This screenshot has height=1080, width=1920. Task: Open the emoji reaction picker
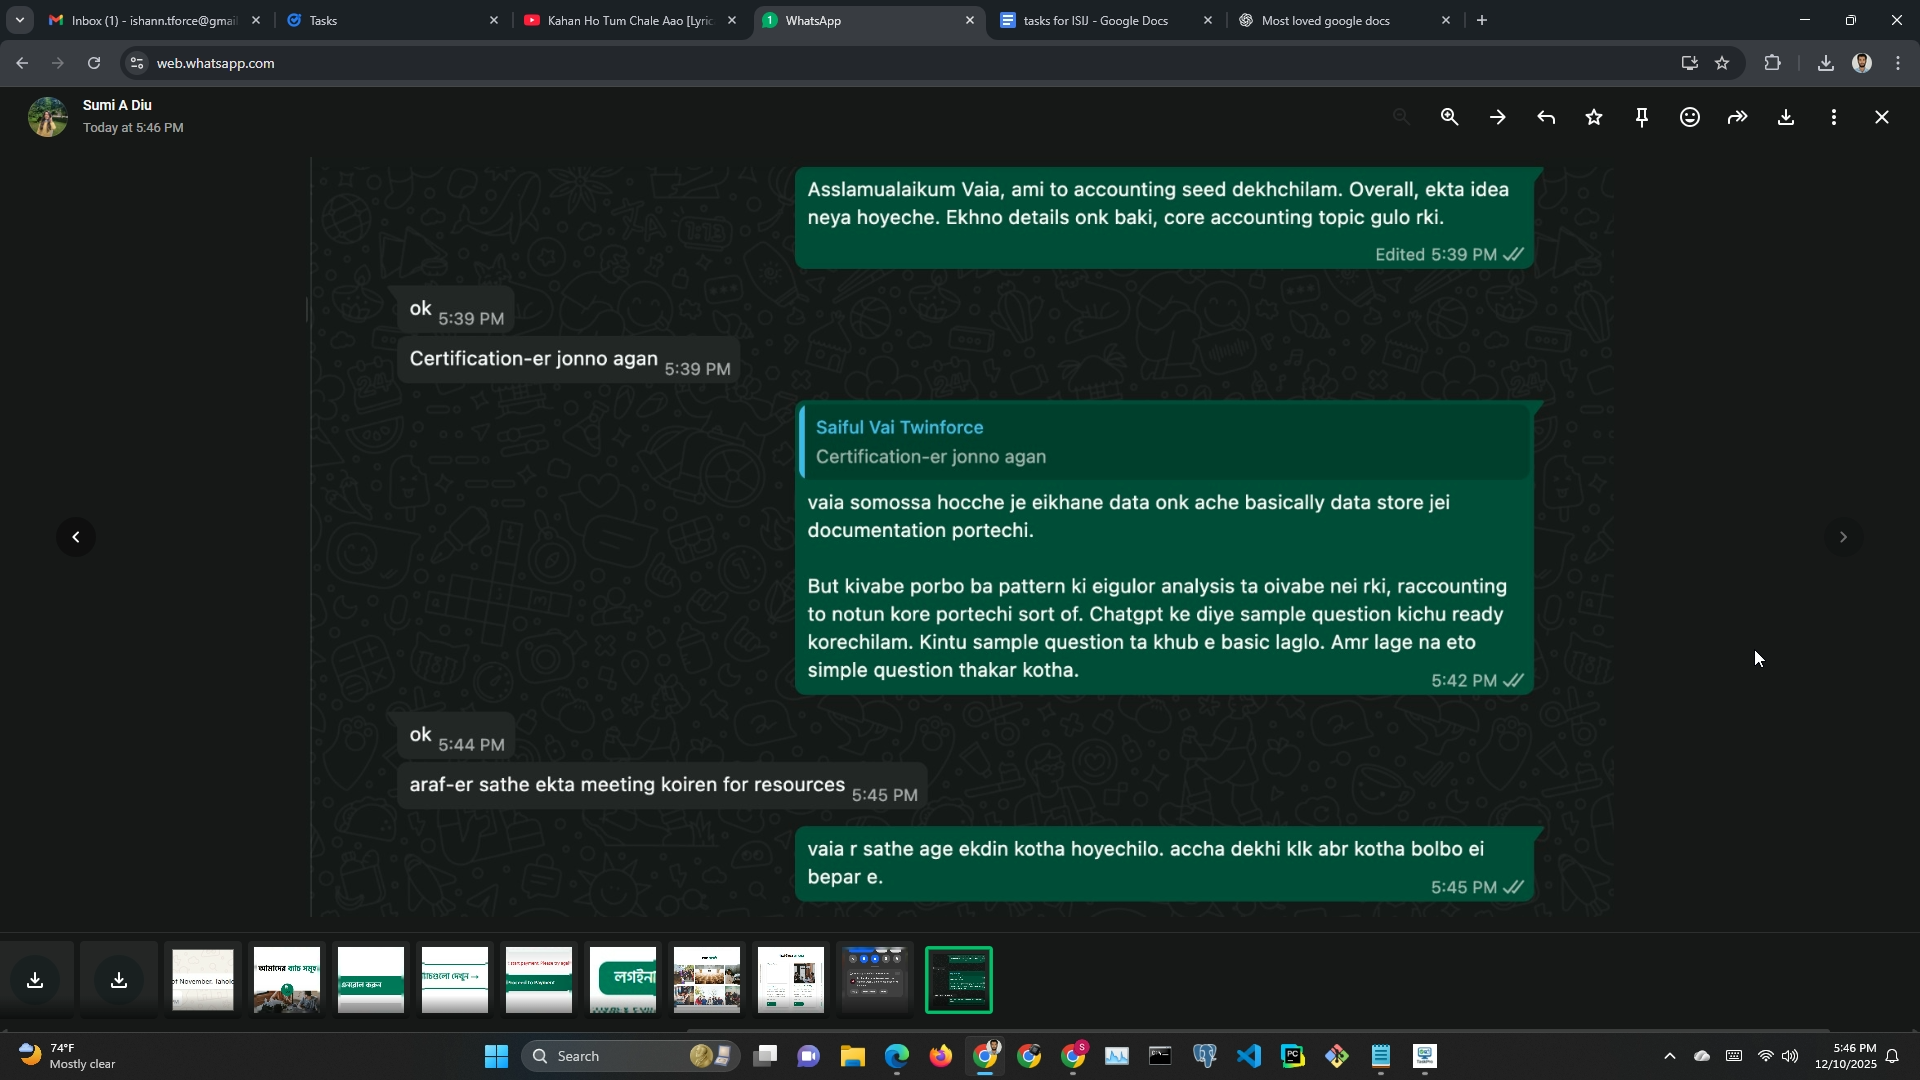1689,117
